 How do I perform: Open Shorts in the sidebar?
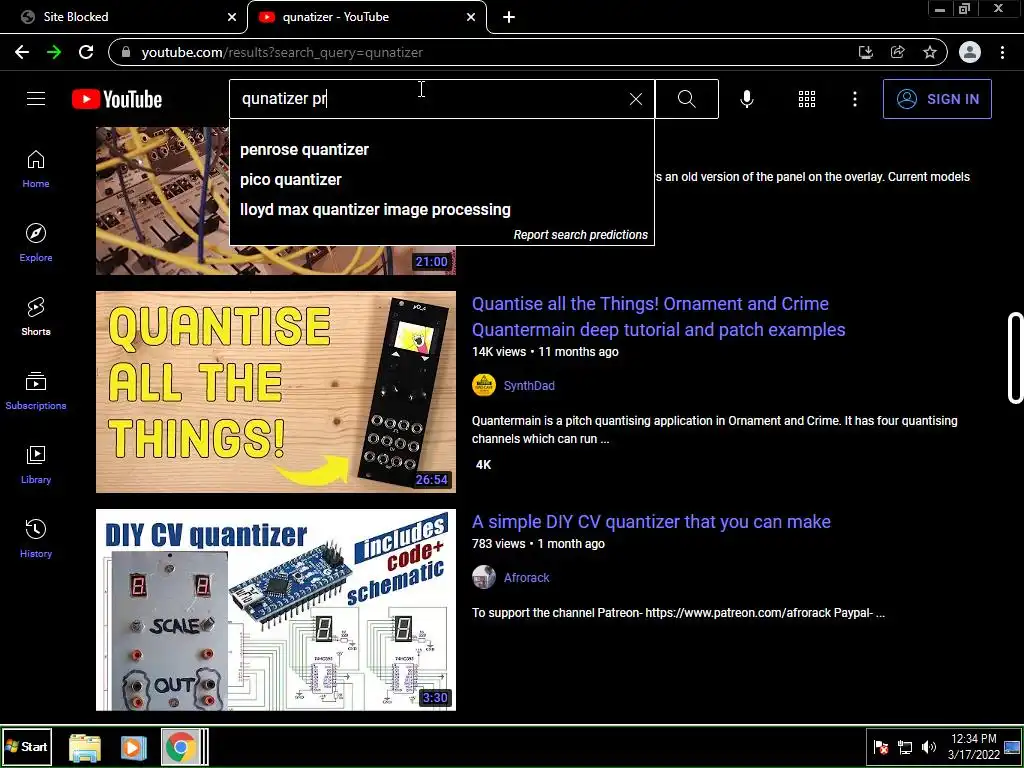(36, 317)
